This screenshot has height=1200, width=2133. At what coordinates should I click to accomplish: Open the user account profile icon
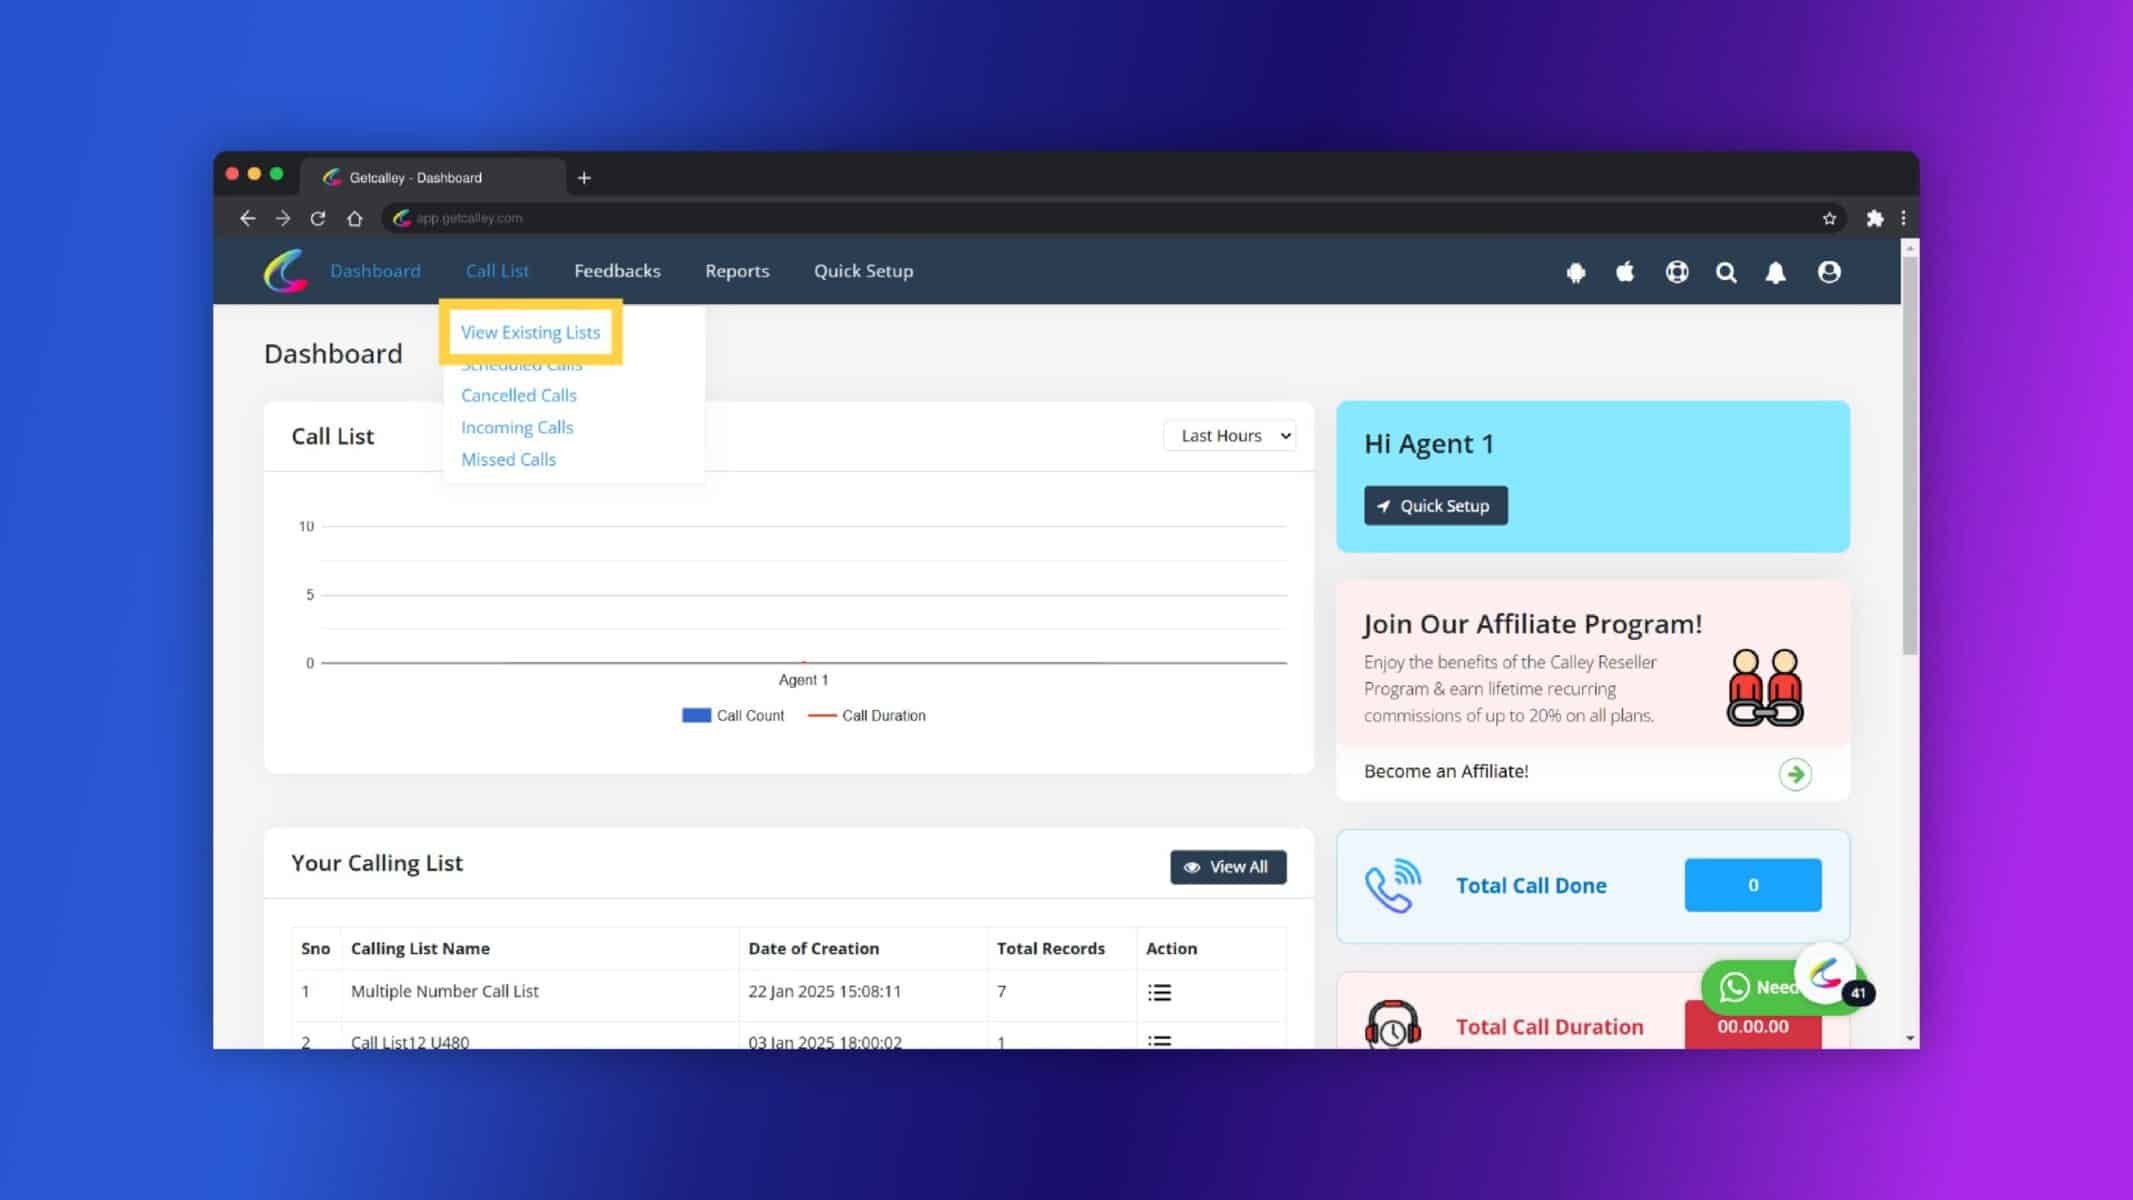coord(1829,272)
